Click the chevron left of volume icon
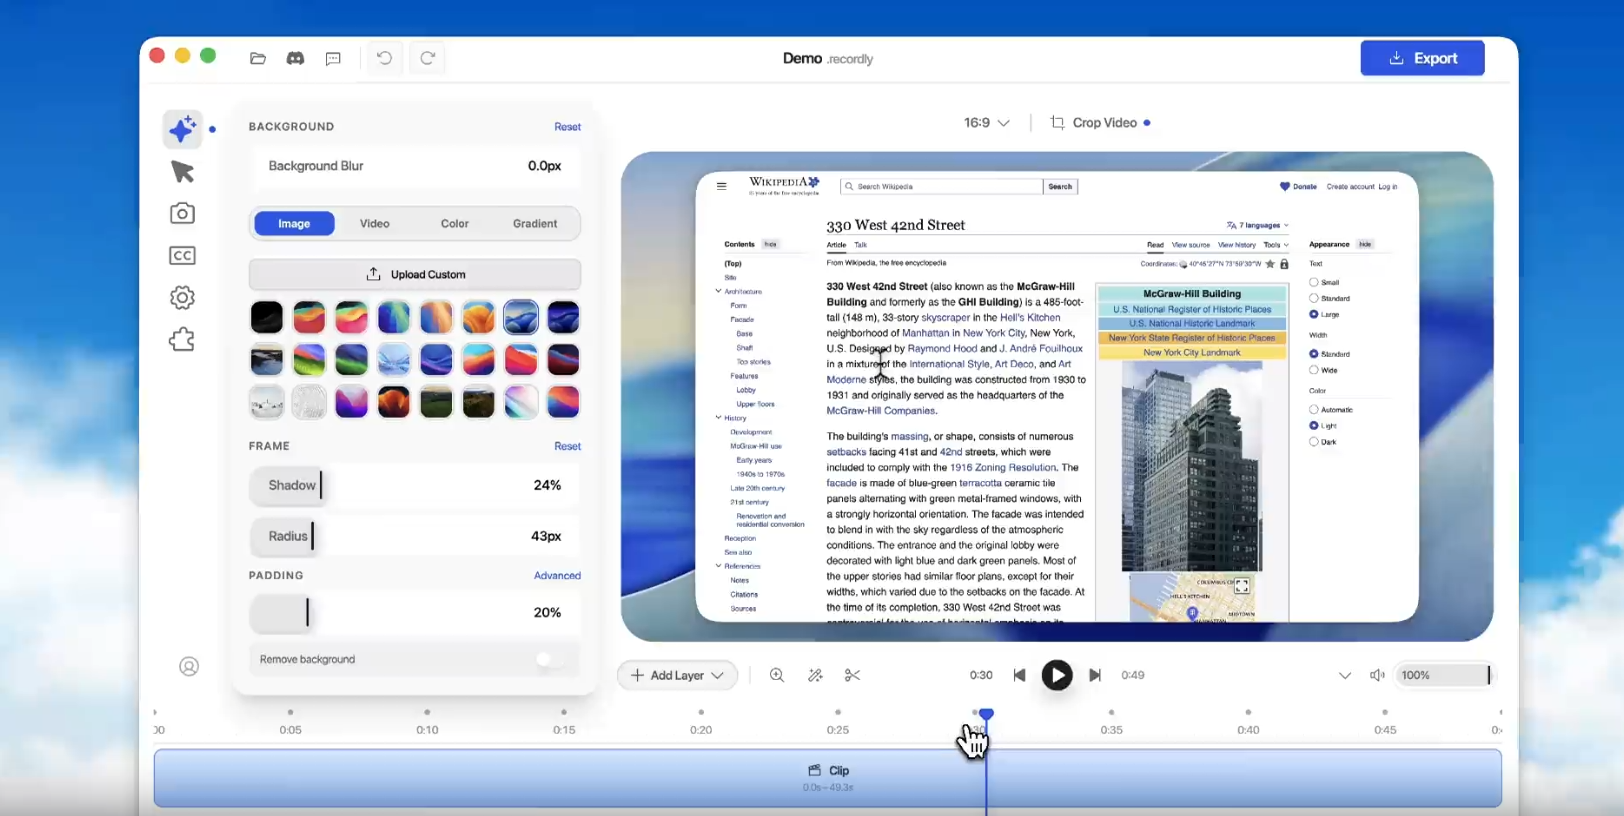1624x816 pixels. pos(1345,675)
